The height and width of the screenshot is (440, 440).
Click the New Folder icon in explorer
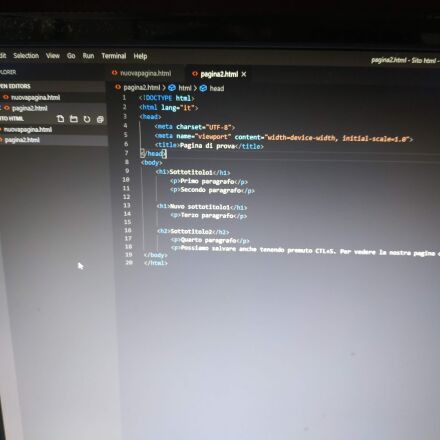[74, 119]
